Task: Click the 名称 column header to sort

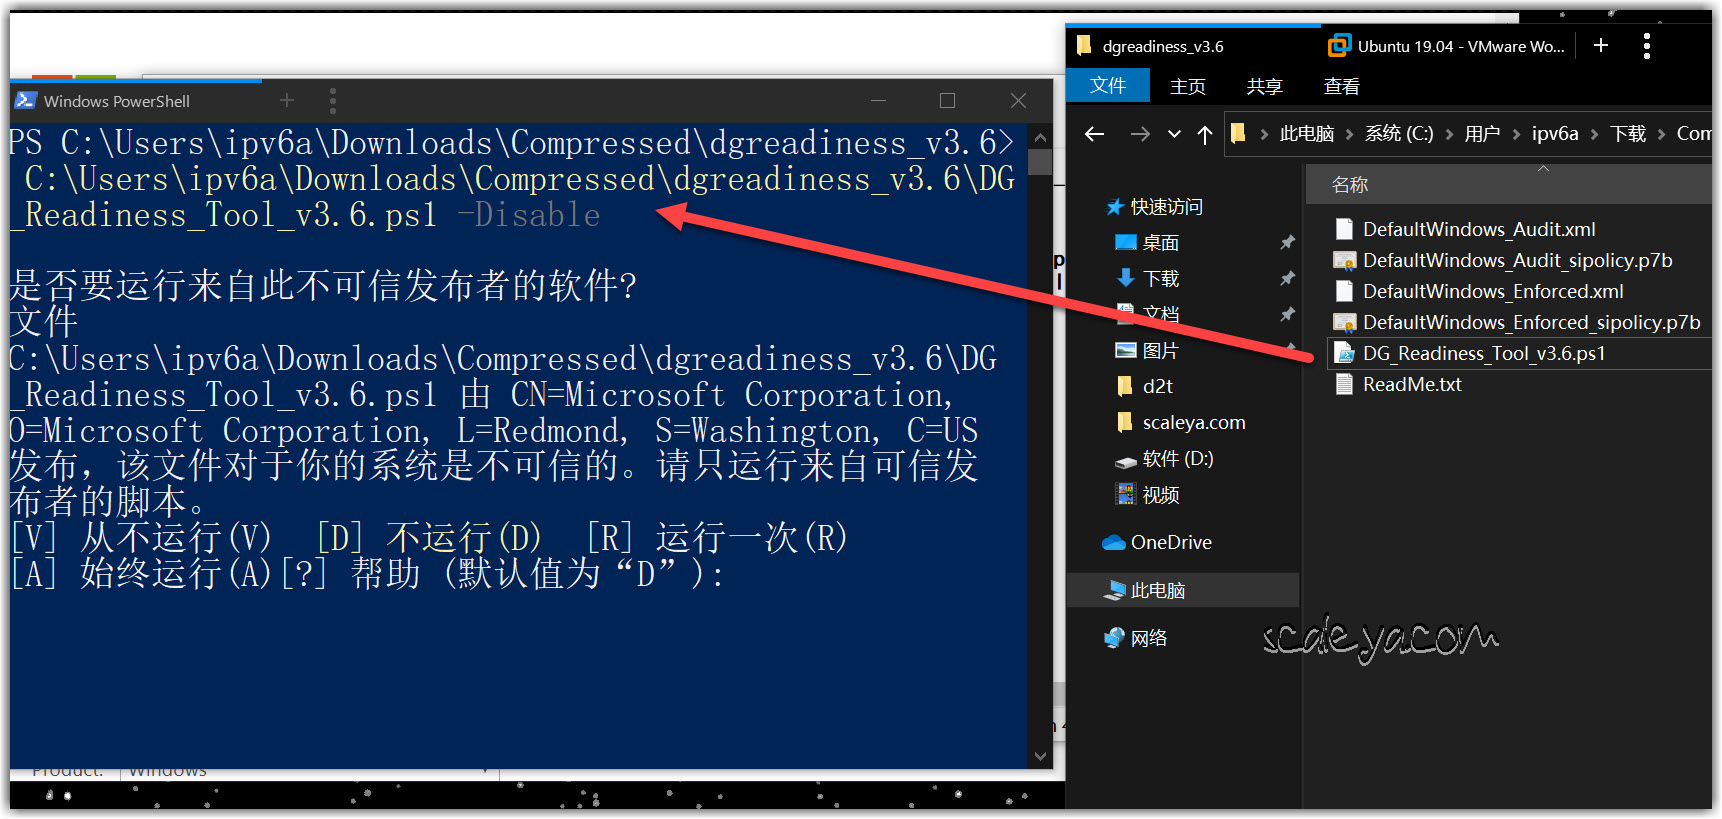Action: pyautogui.click(x=1350, y=185)
